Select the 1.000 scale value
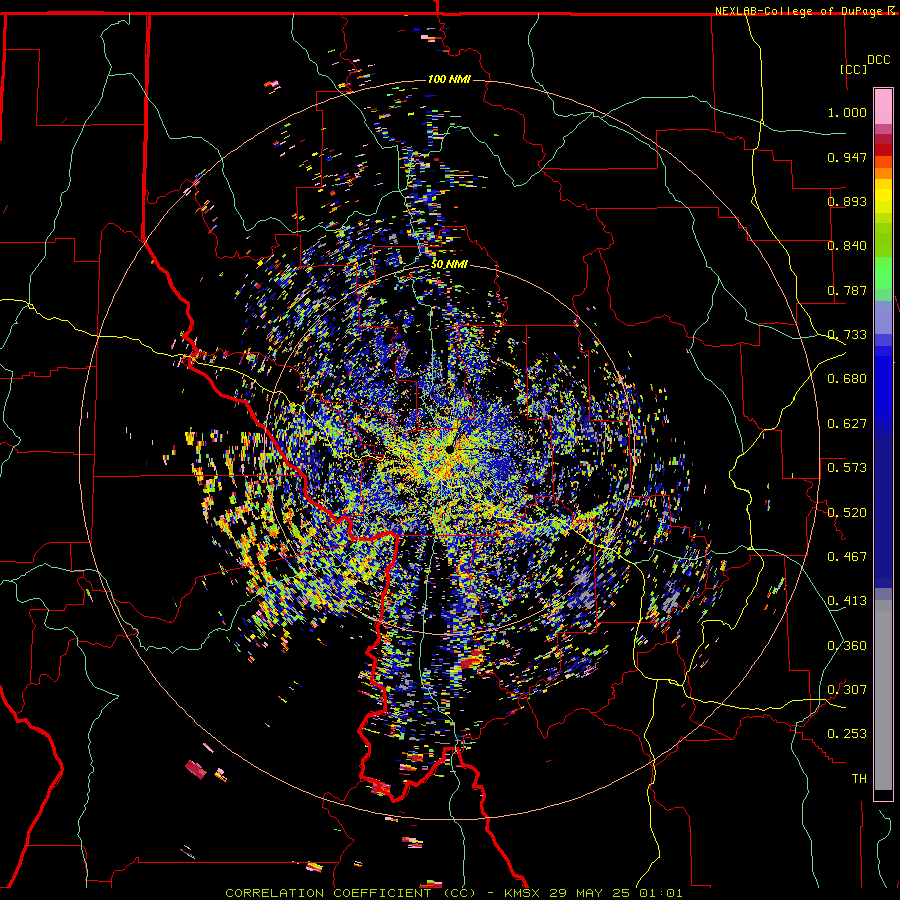 [847, 112]
